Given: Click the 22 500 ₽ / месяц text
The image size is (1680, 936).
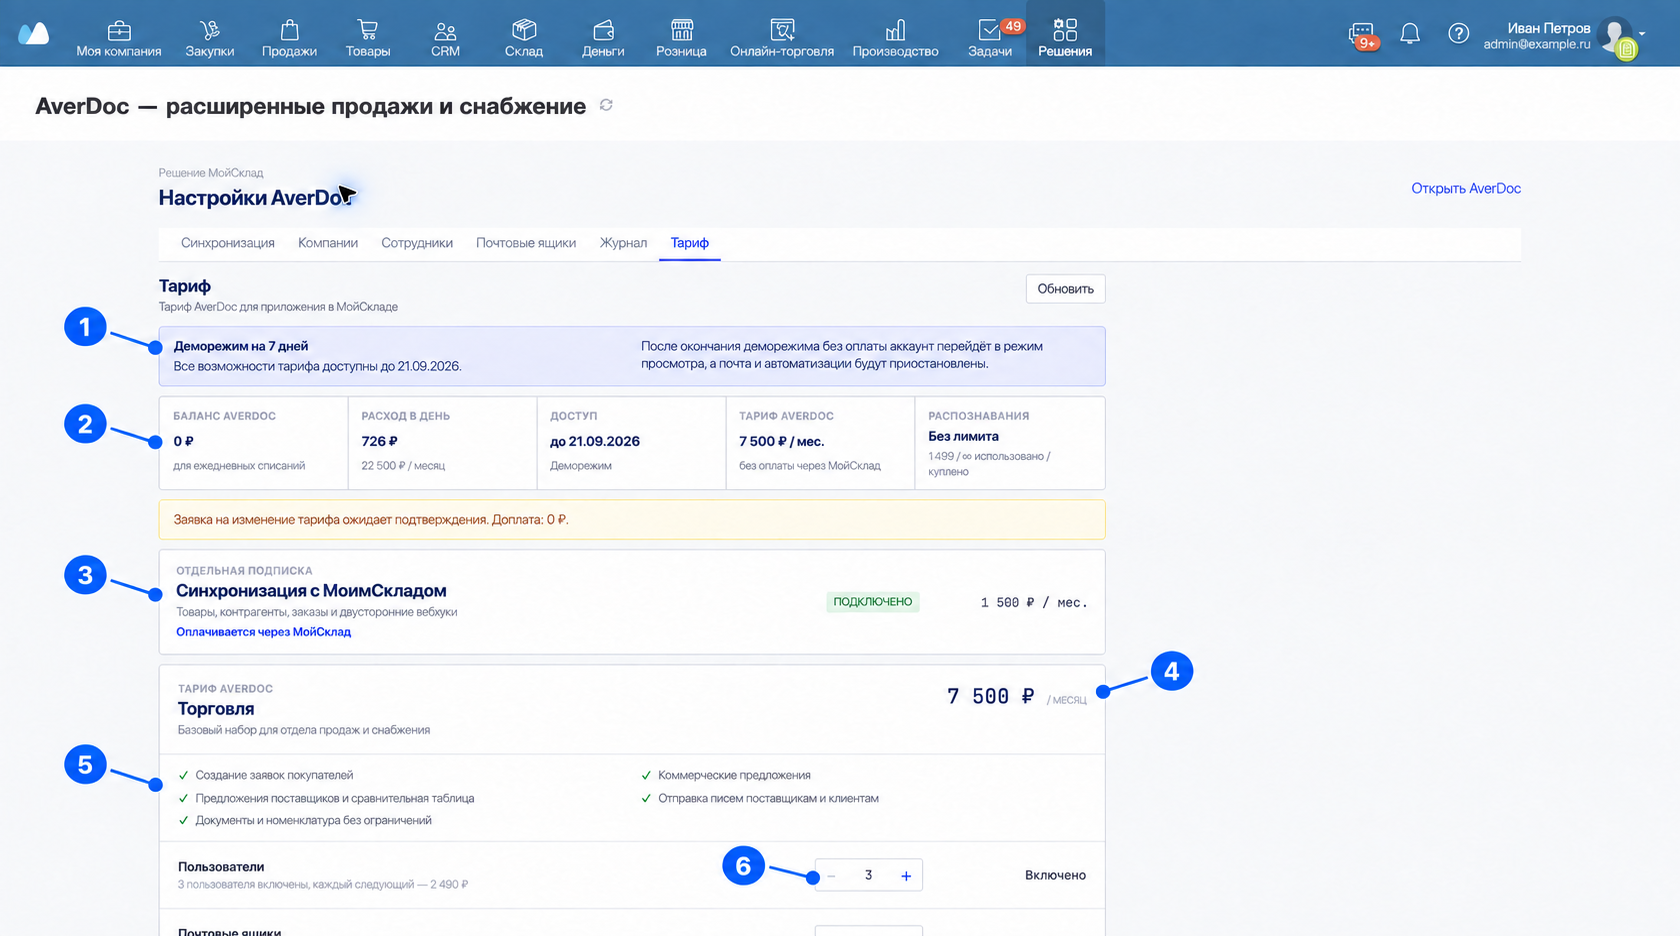Looking at the screenshot, I should 403,466.
